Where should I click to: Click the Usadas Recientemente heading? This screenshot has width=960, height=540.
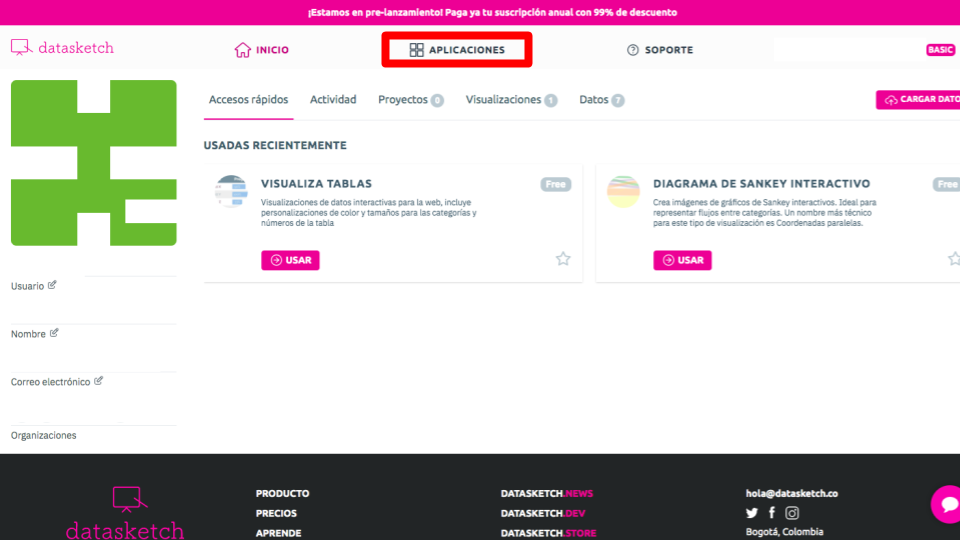click(x=275, y=145)
